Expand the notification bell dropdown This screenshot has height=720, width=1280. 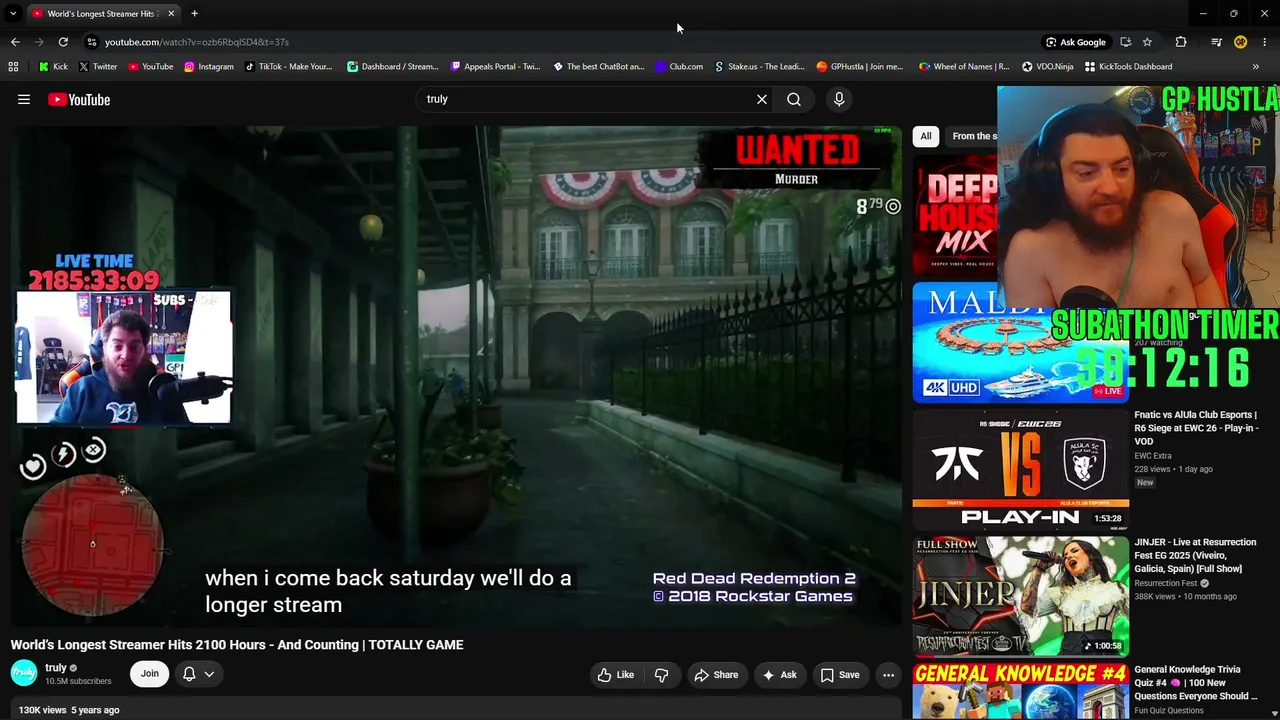pyautogui.click(x=199, y=674)
